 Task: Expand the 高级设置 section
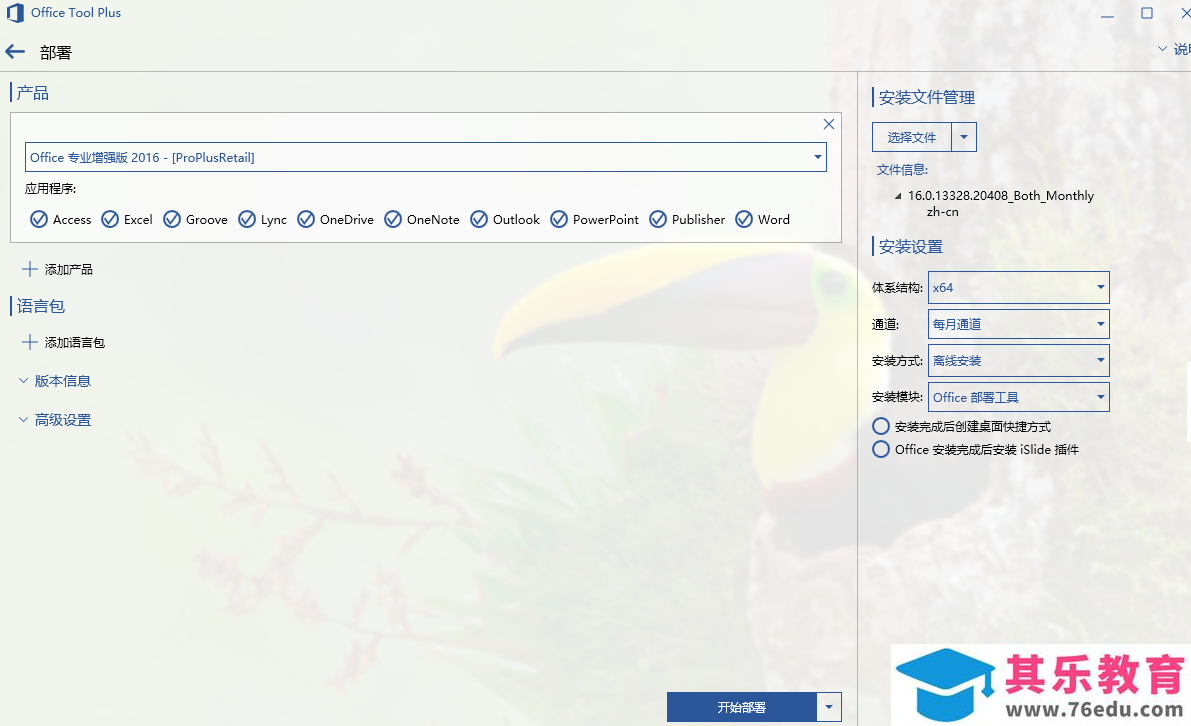click(55, 420)
